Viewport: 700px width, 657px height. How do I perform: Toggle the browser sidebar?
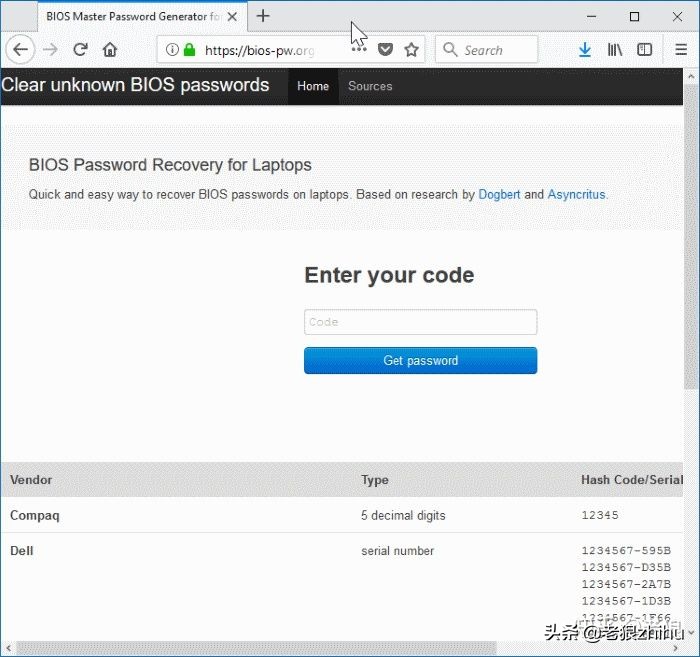pyautogui.click(x=645, y=50)
